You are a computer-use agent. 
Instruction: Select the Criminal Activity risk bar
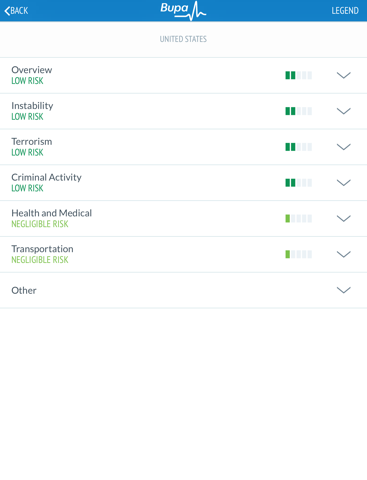pos(299,183)
